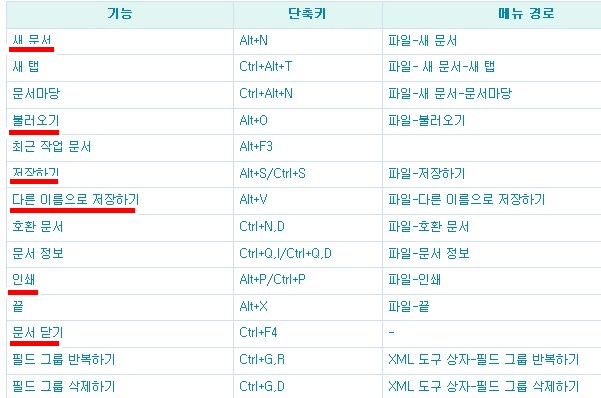Click the '단축키' column header
The image size is (601, 398).
307,14
